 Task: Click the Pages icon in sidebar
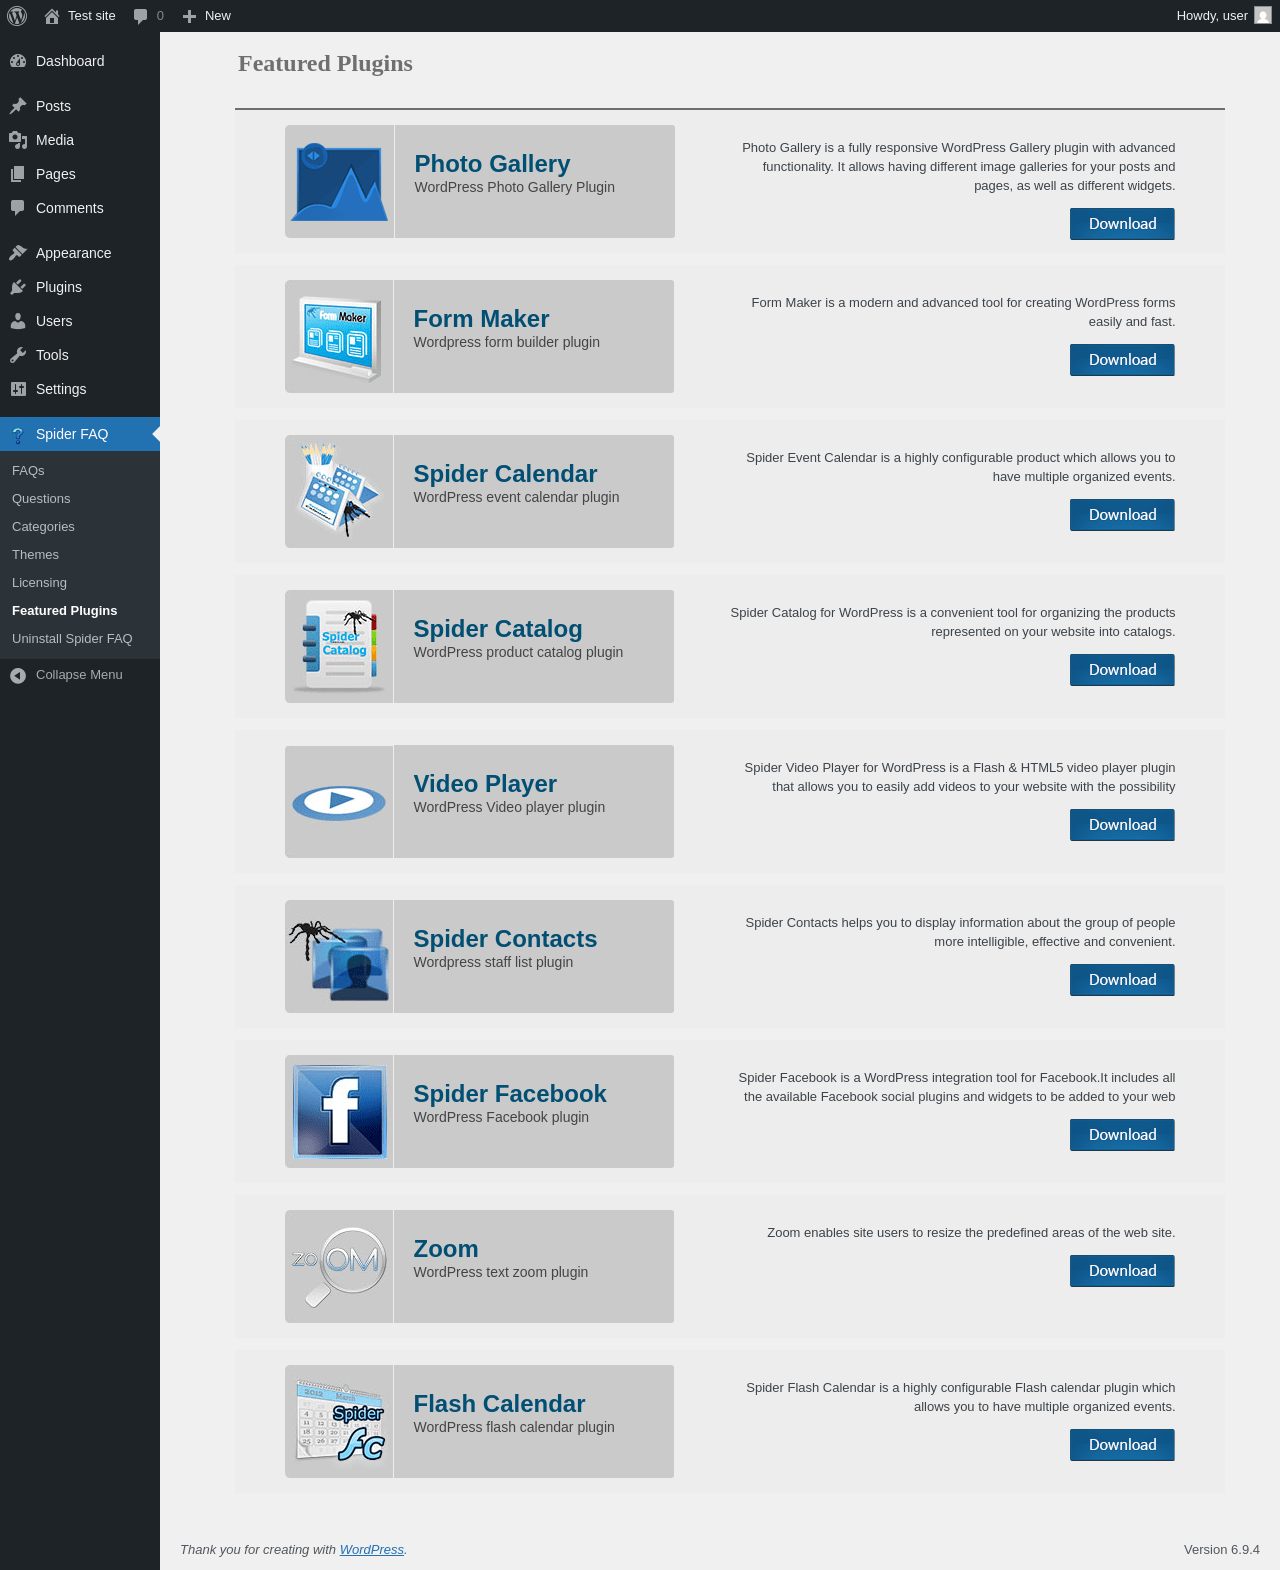(x=18, y=174)
